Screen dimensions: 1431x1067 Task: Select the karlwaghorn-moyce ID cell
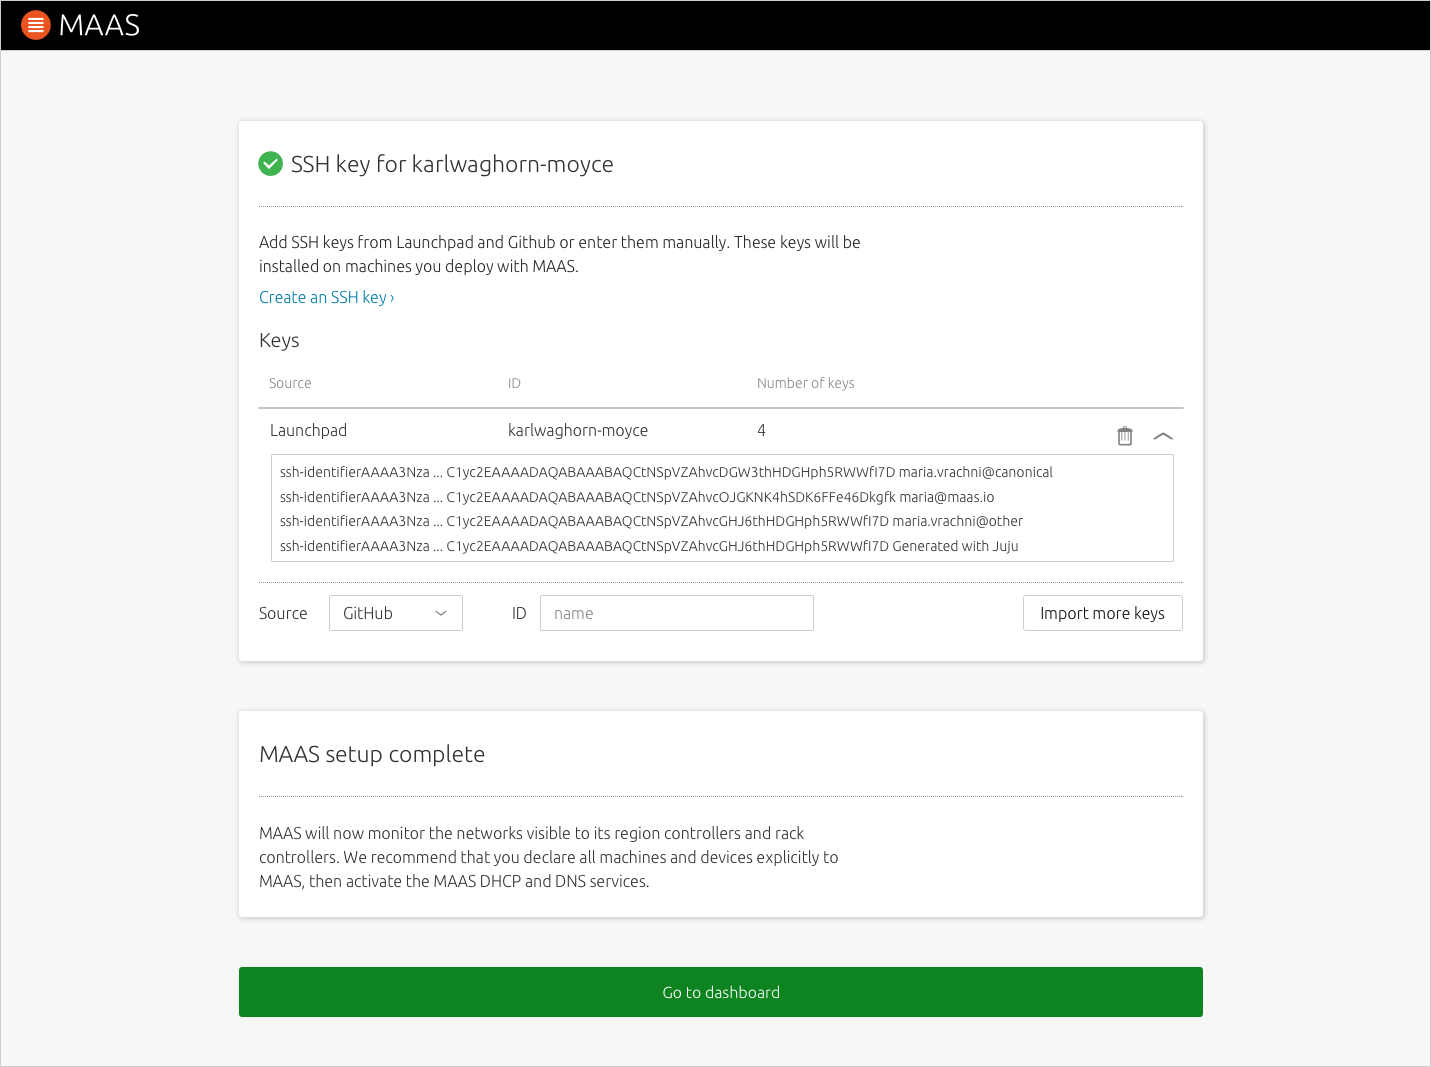click(x=578, y=430)
